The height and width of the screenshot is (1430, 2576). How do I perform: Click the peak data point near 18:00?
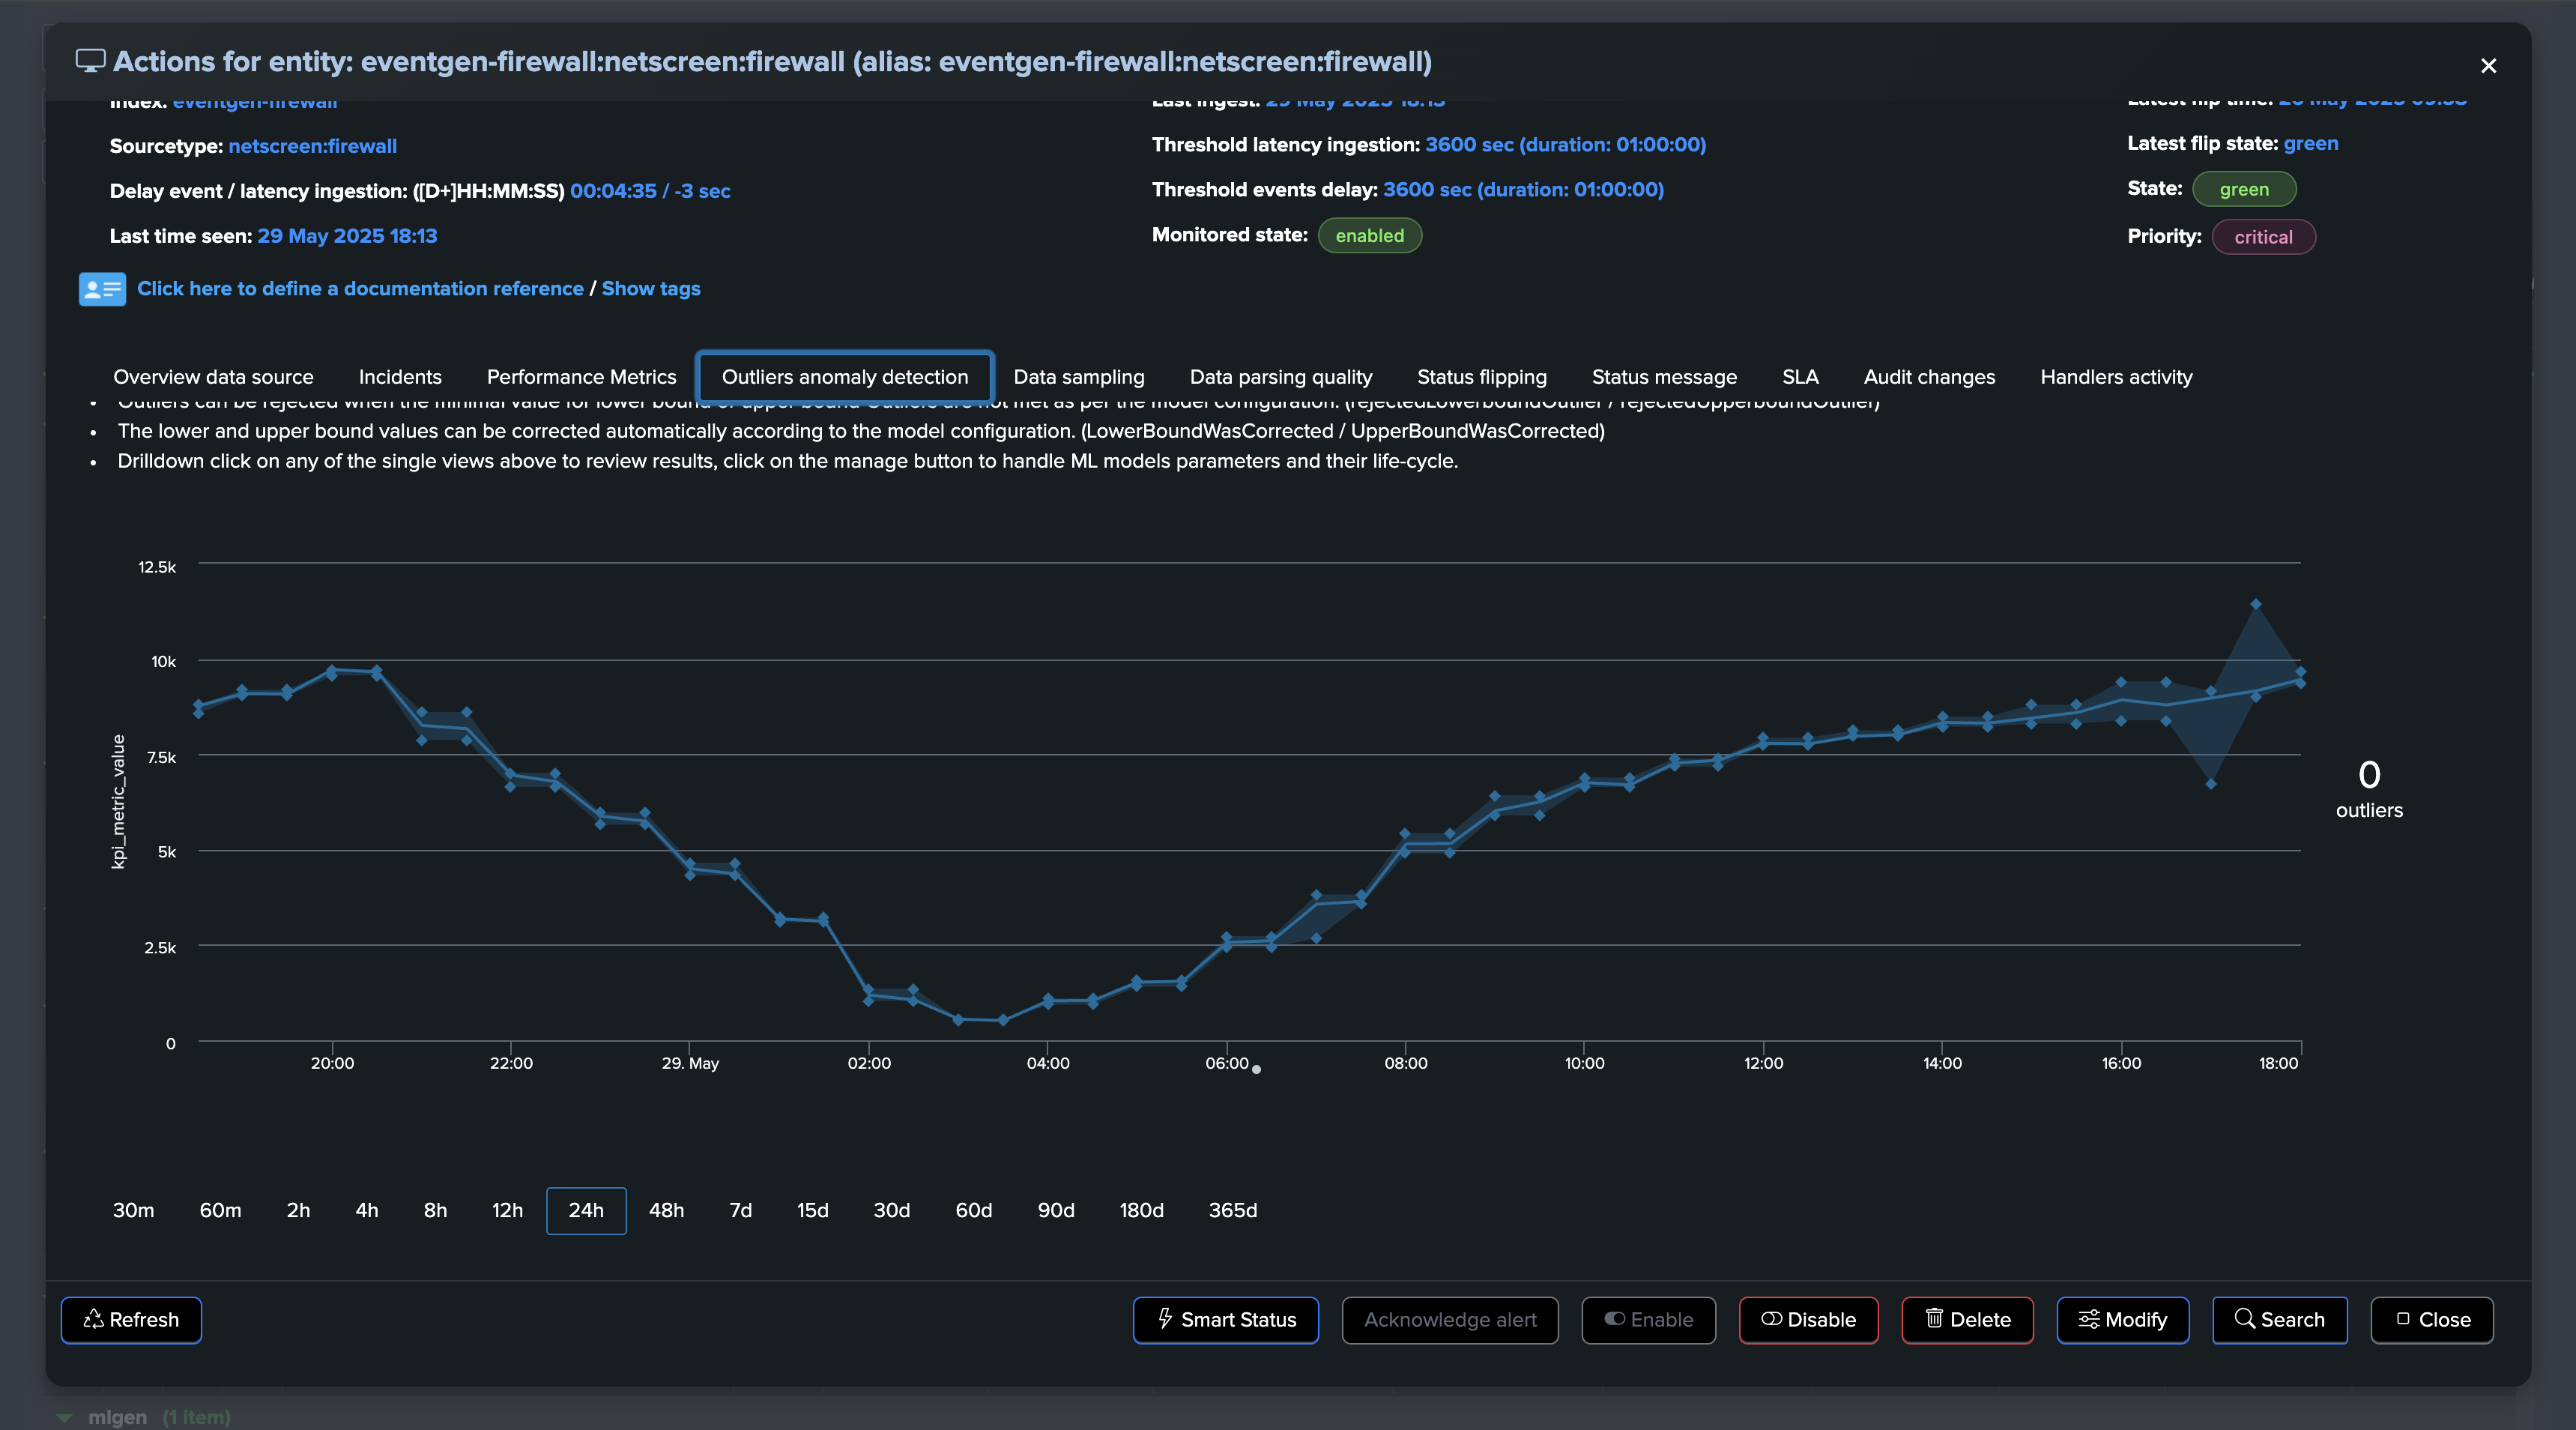click(x=2255, y=604)
